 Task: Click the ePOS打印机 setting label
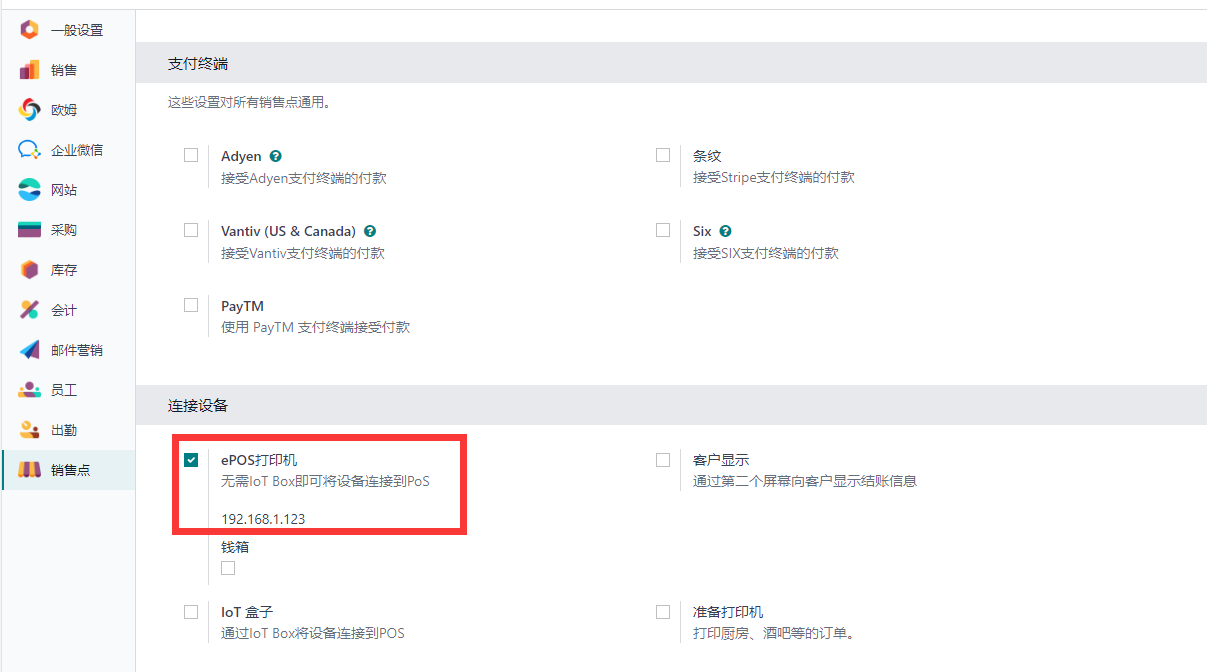[x=259, y=461]
